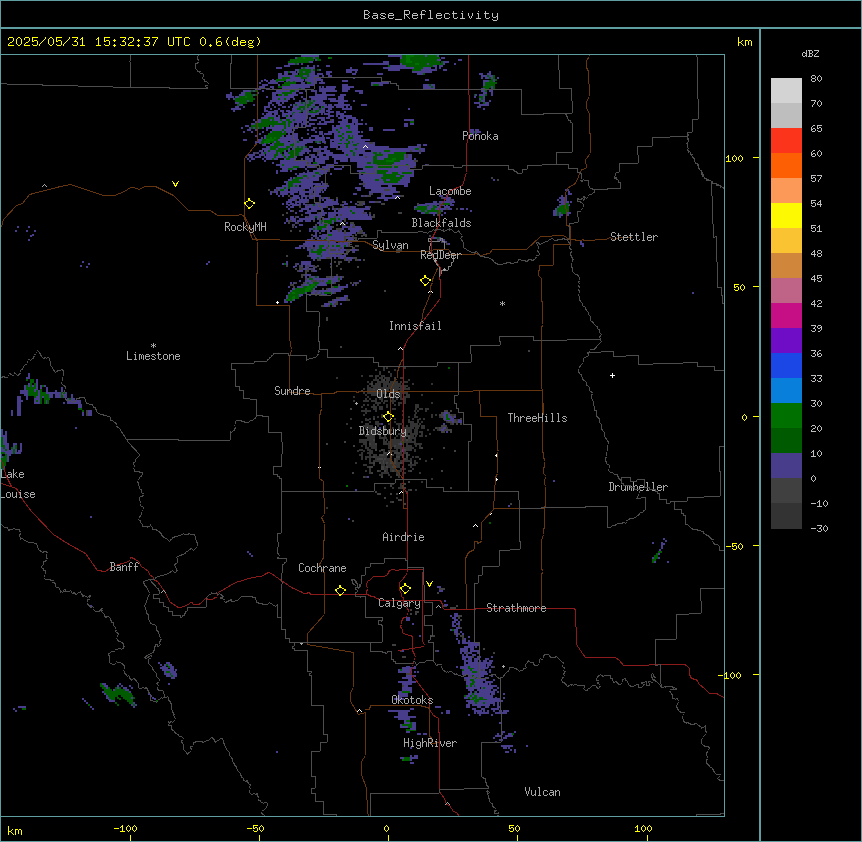Image resolution: width=862 pixels, height=842 pixels.
Task: Click the Calgary city label
Action: pos(399,603)
